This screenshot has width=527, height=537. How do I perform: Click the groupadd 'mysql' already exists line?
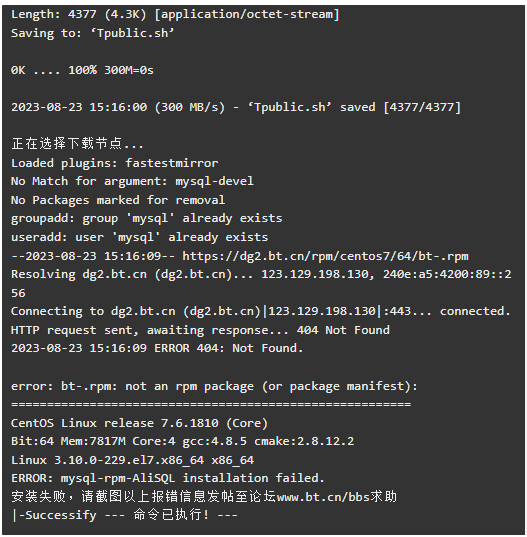(x=147, y=218)
